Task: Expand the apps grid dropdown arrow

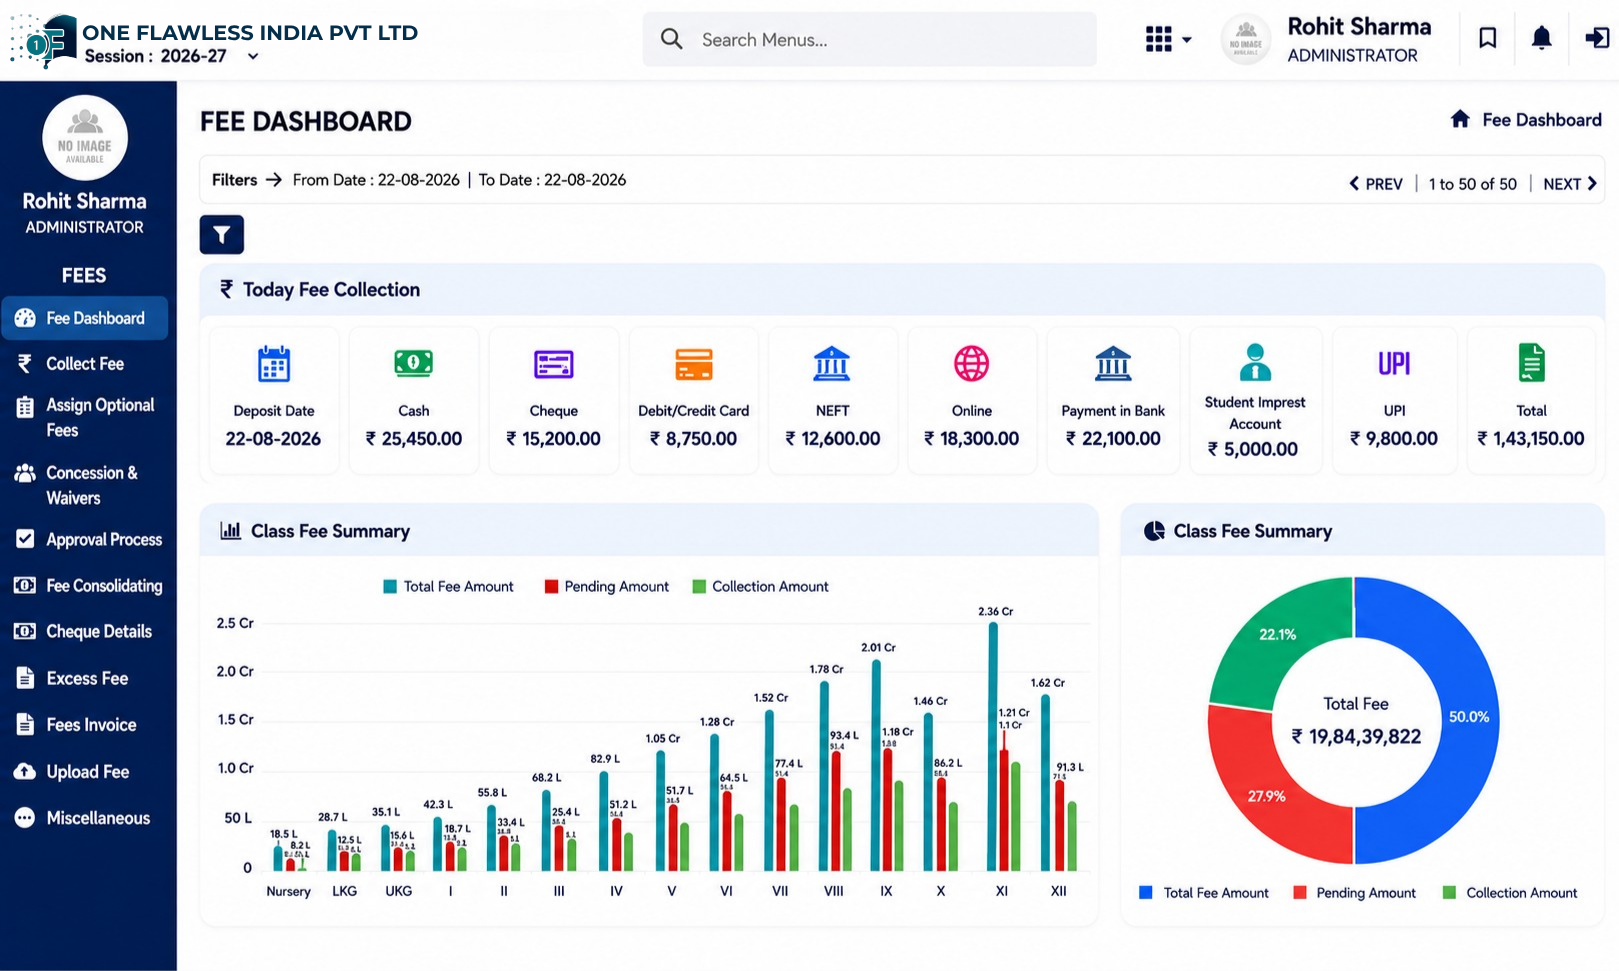Action: tap(1187, 40)
